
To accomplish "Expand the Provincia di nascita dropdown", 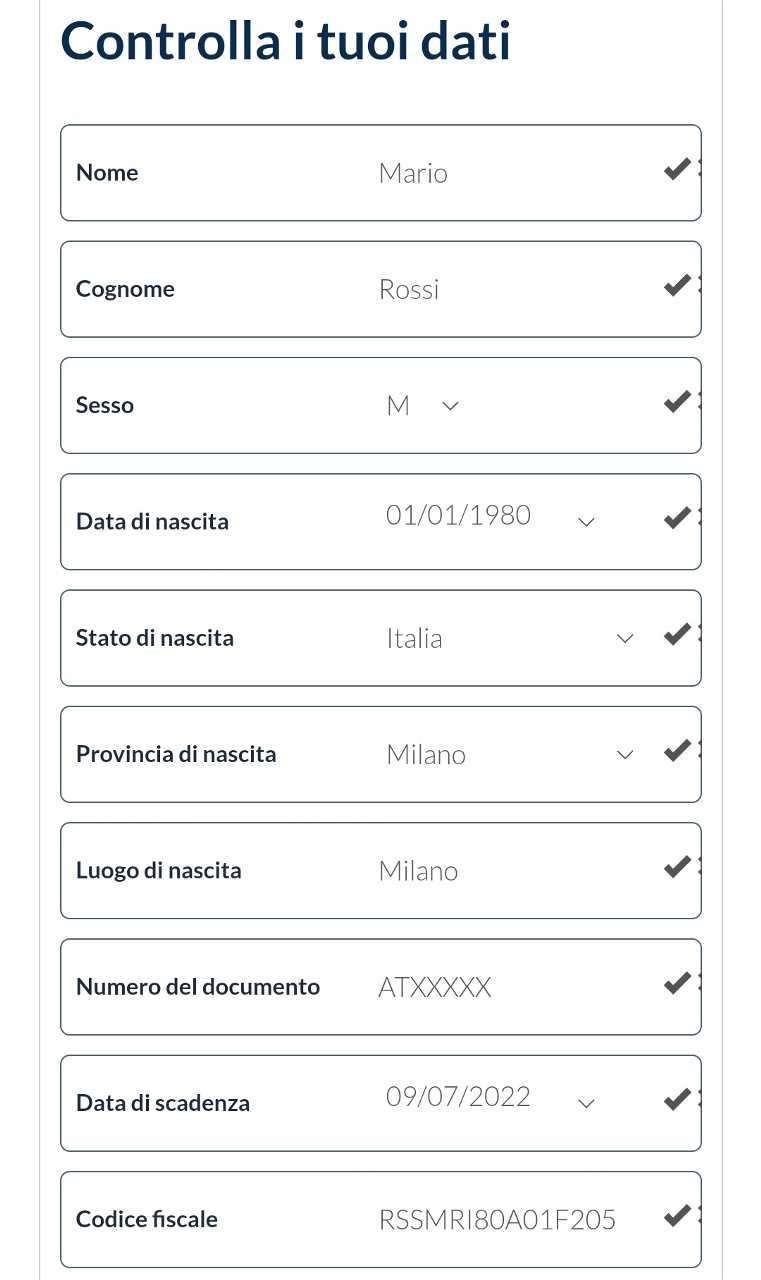I will coord(625,754).
